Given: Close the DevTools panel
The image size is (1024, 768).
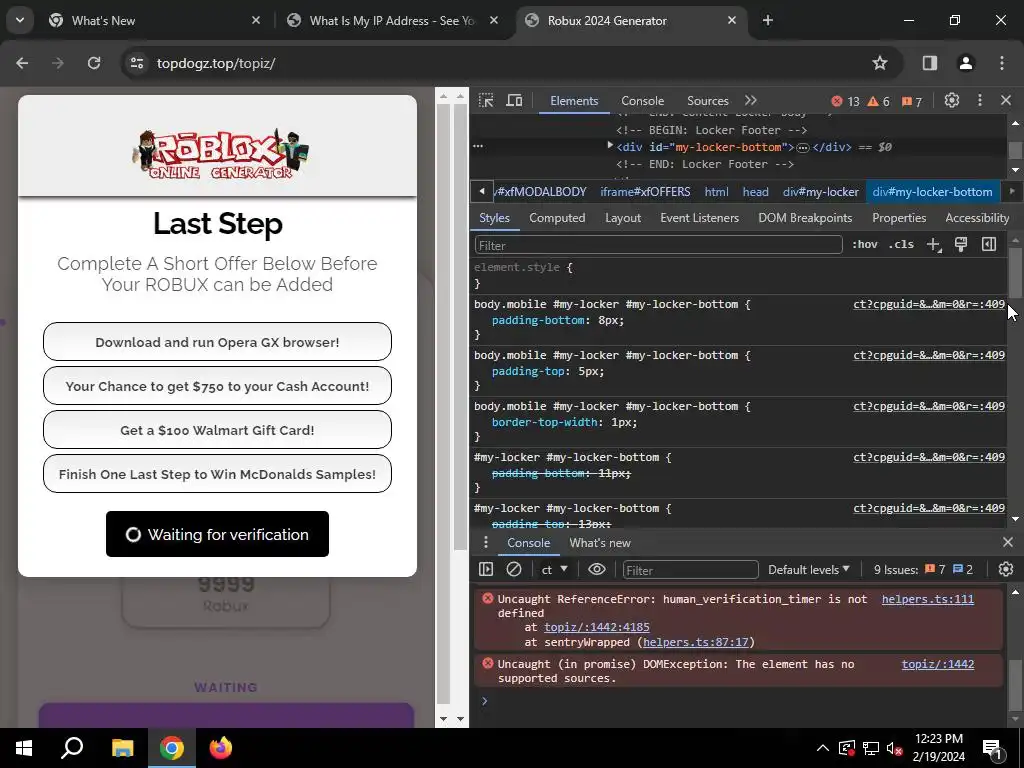Looking at the screenshot, I should point(1006,101).
